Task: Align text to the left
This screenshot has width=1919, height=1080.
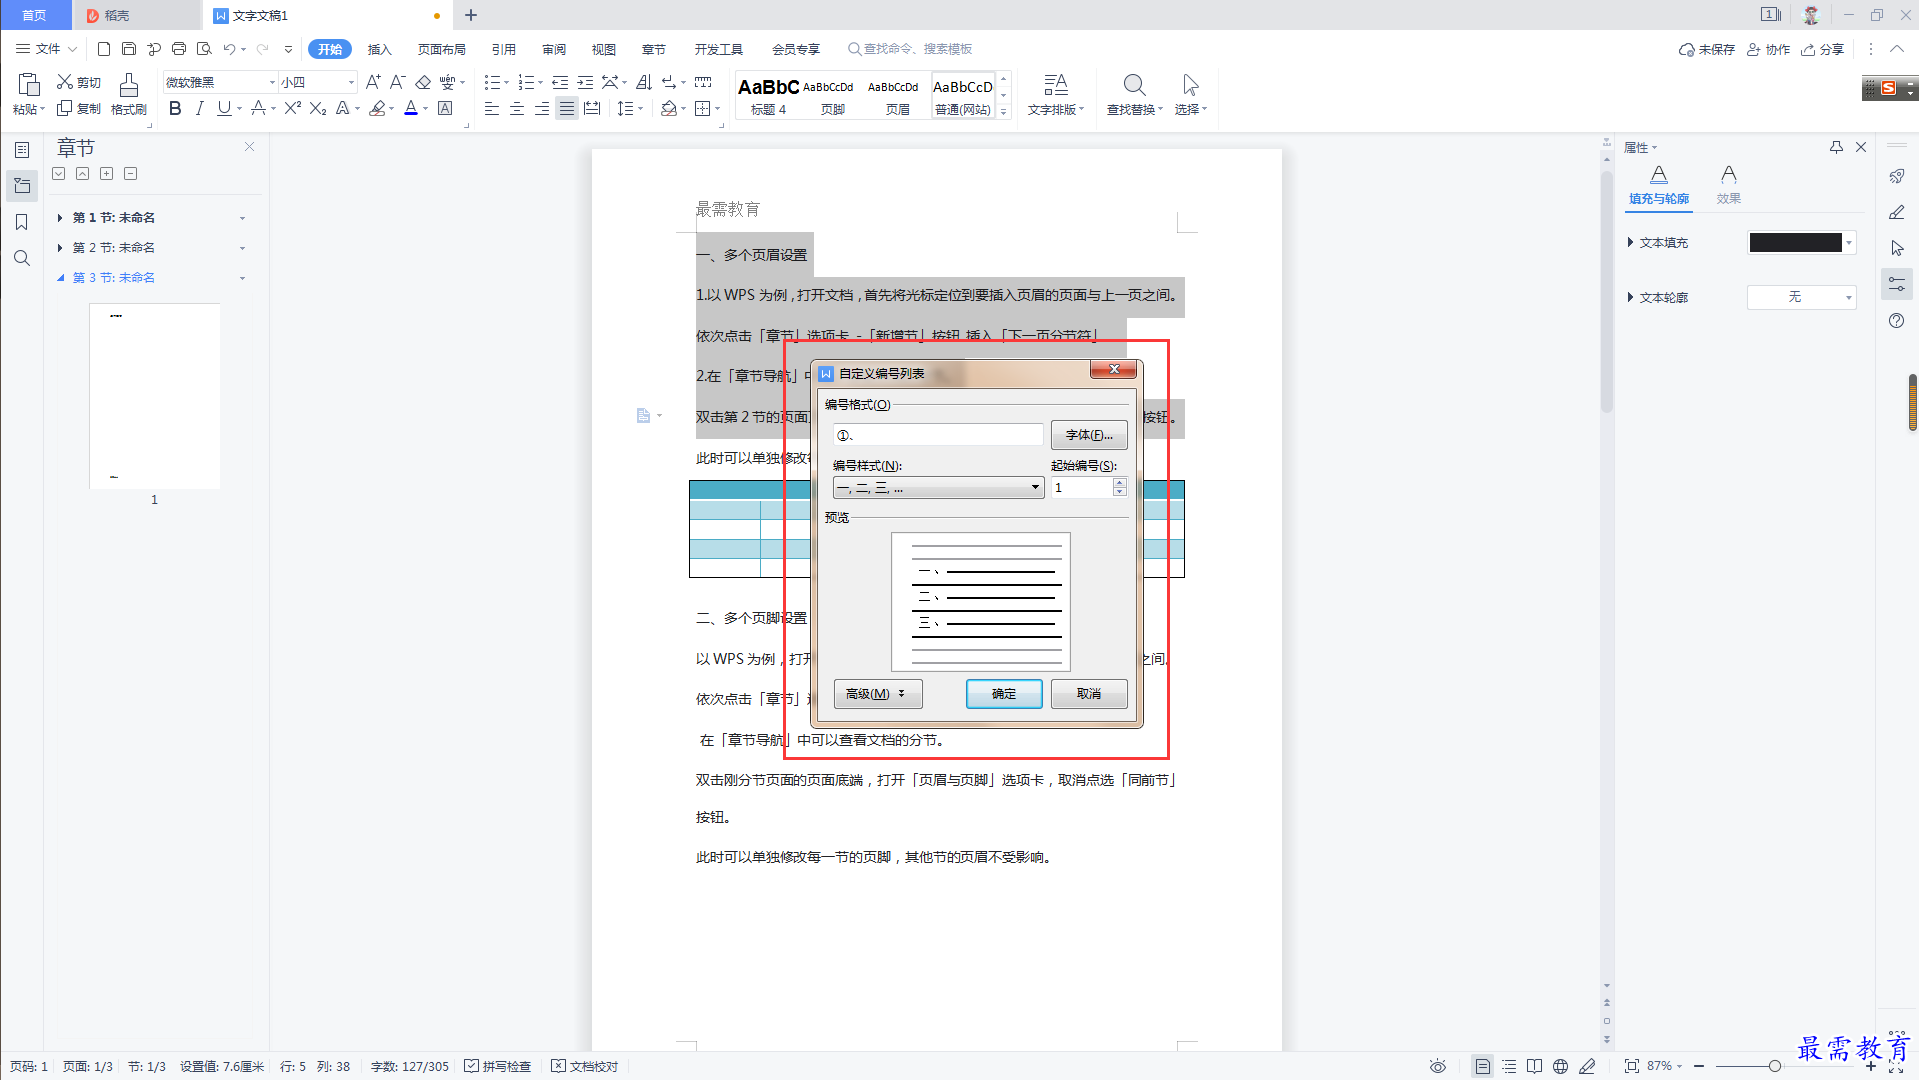Action: [492, 109]
